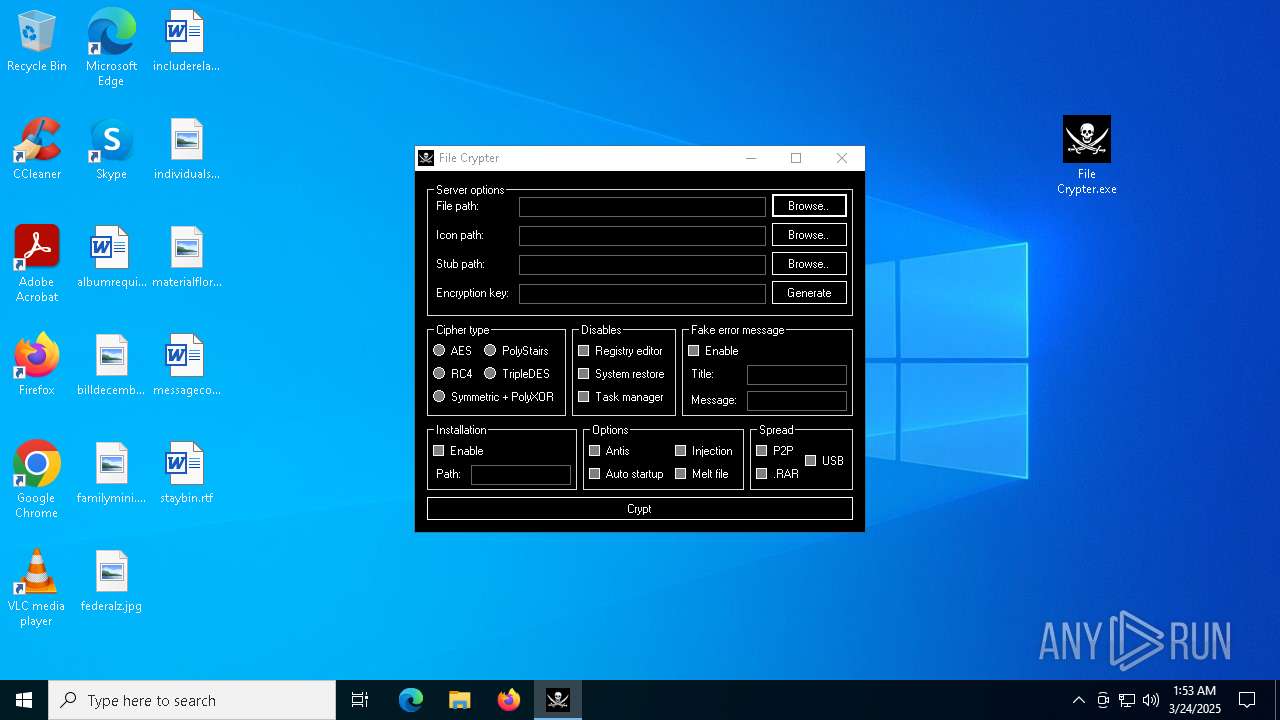Focus the Icon path text field
The width and height of the screenshot is (1280, 720).
[642, 236]
